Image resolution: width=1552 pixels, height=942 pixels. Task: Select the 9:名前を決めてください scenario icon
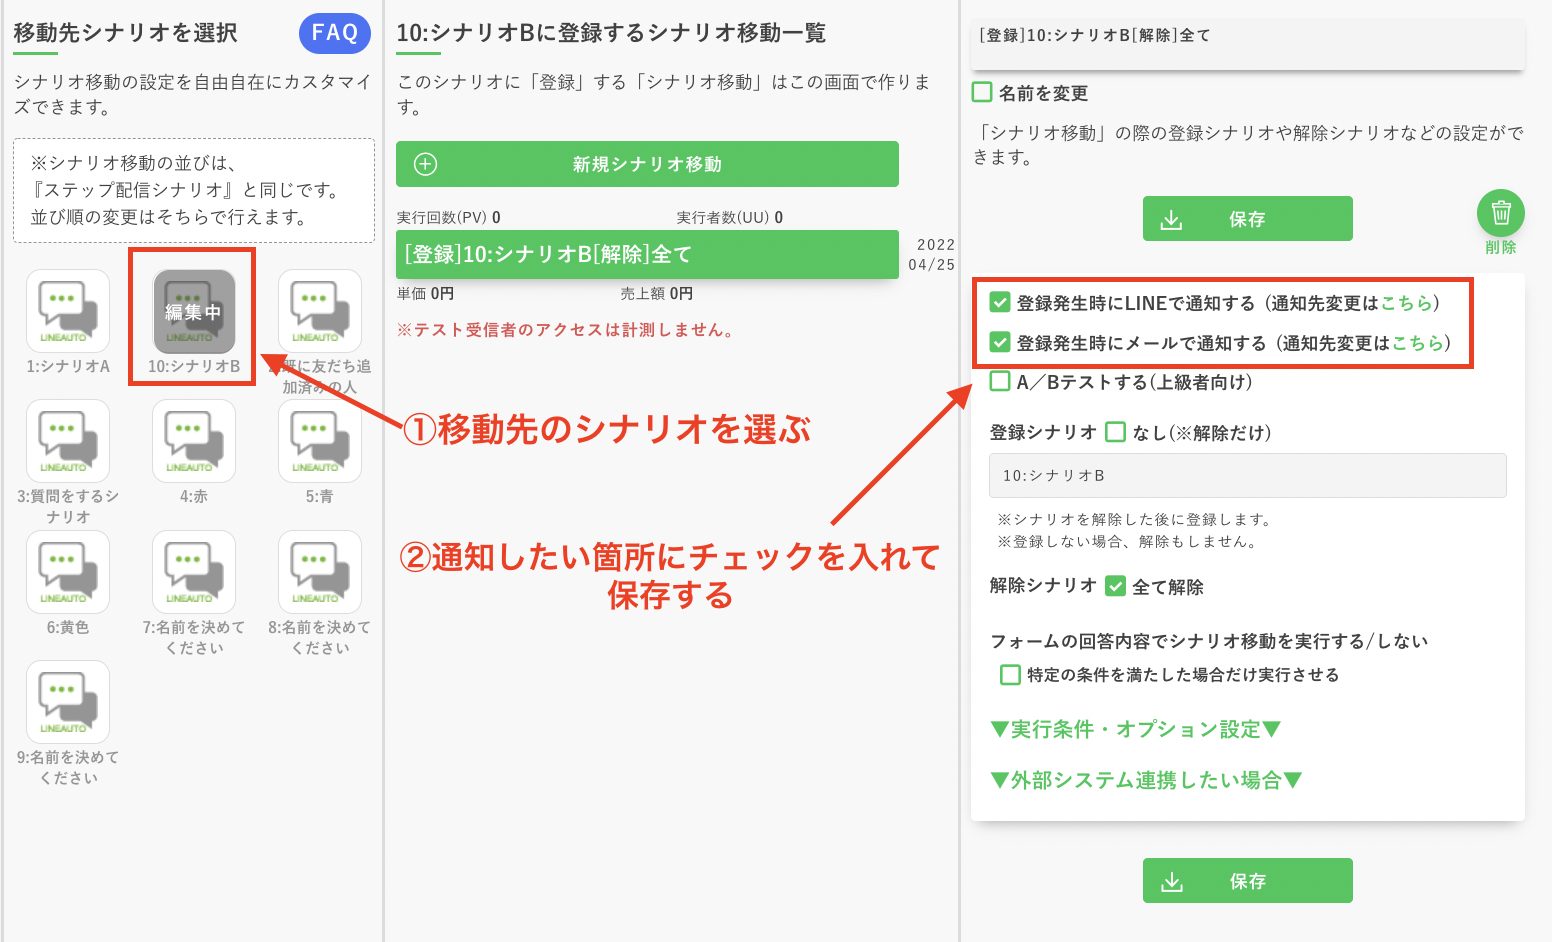(67, 703)
